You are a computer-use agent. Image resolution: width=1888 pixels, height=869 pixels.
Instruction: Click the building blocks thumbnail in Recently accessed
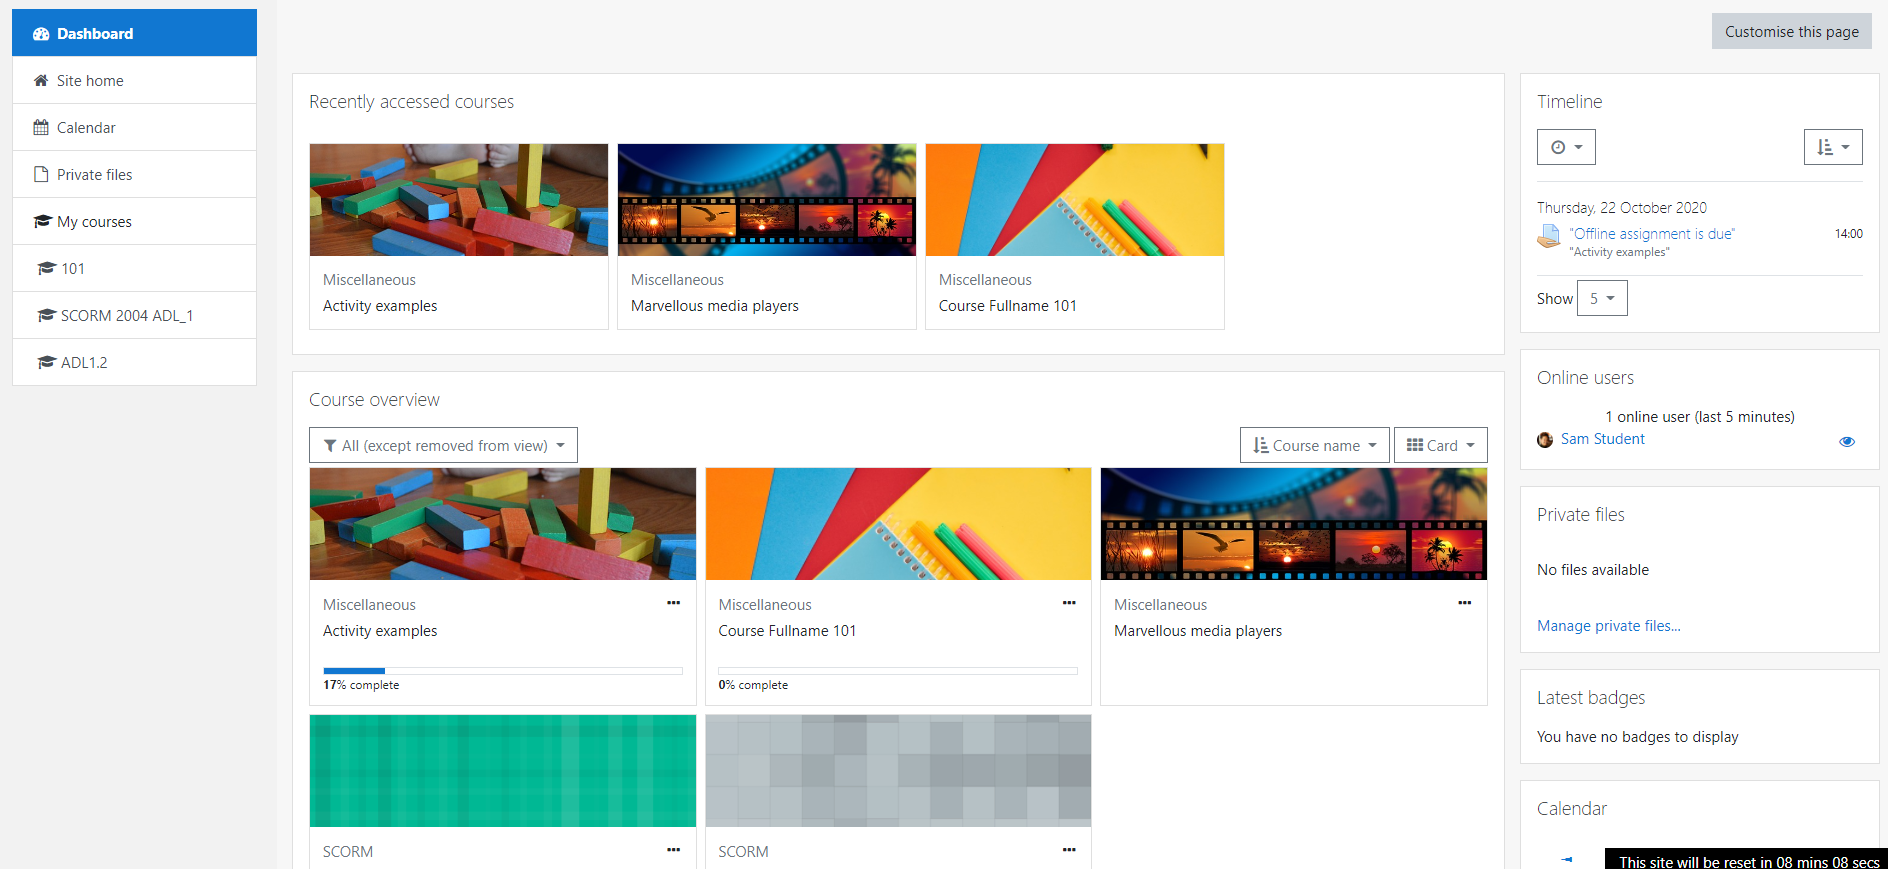click(459, 200)
